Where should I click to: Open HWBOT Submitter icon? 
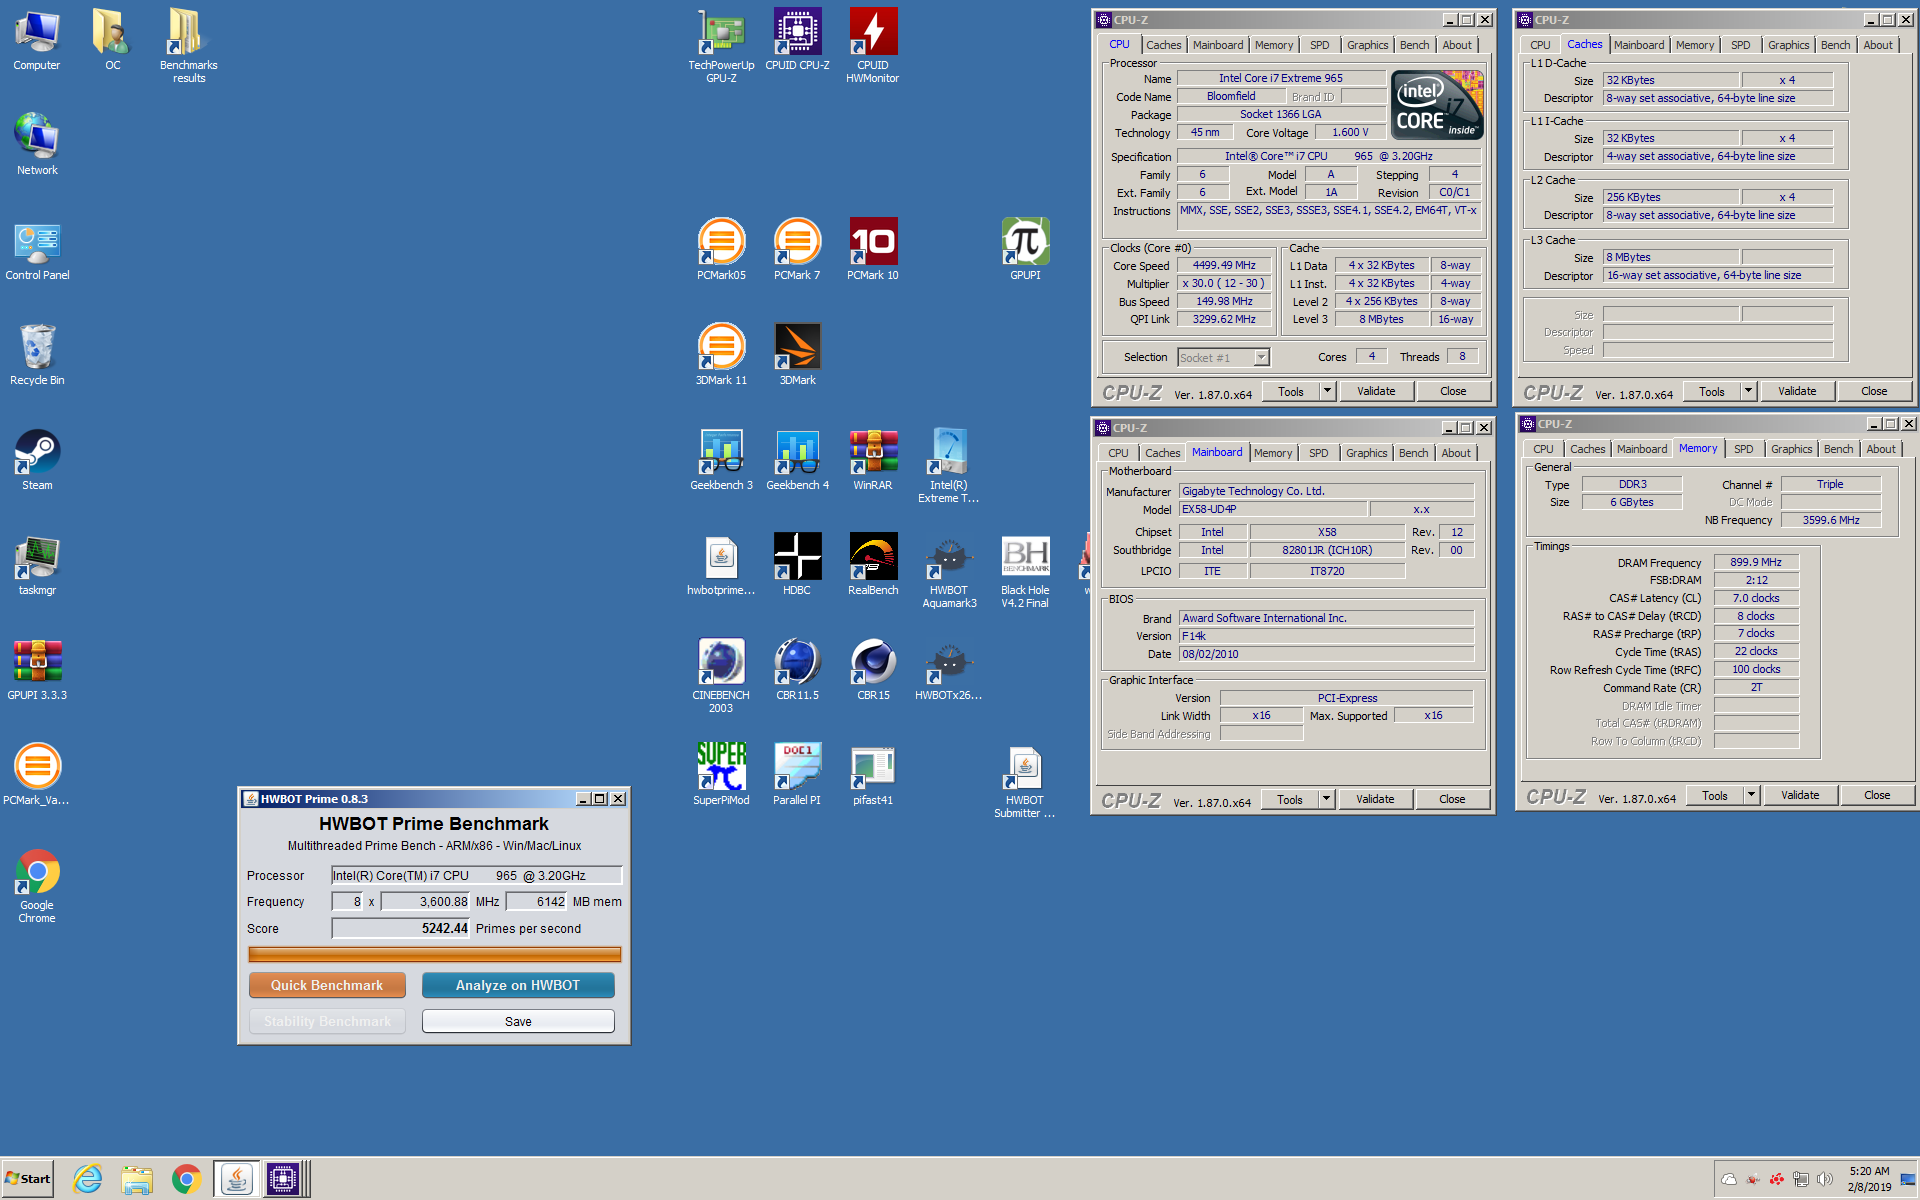[x=1025, y=780]
